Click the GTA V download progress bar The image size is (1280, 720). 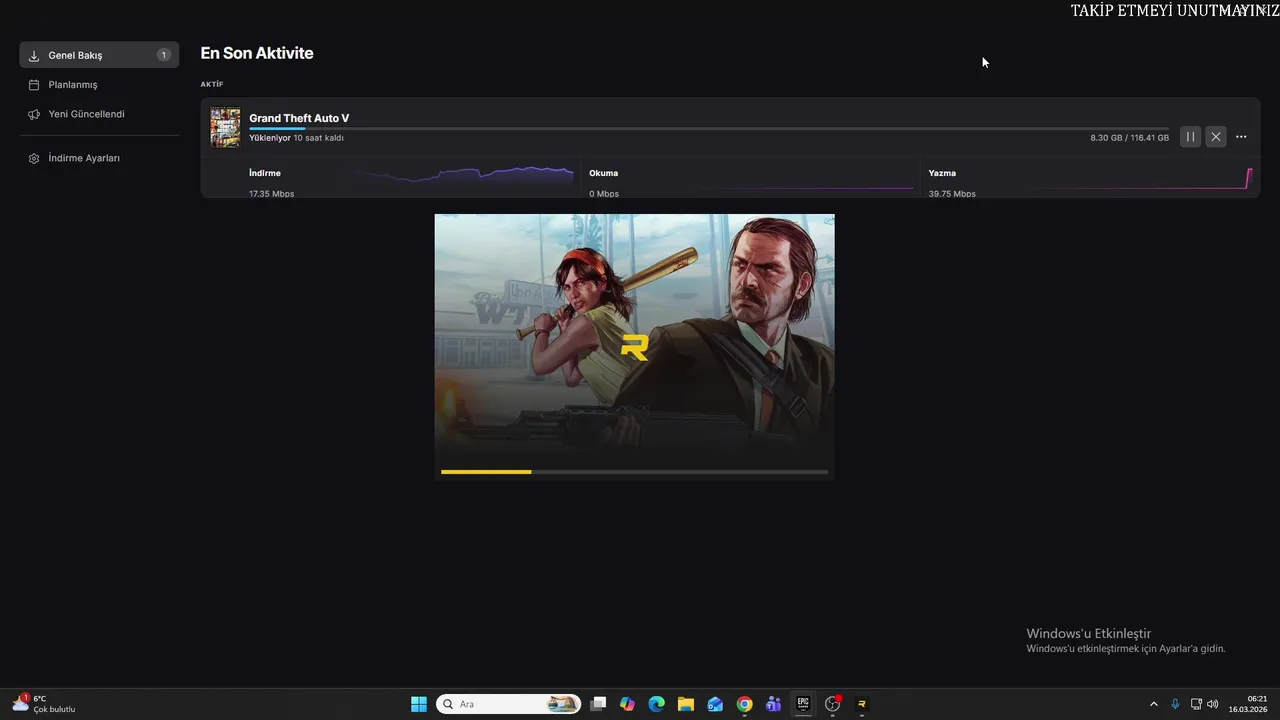[x=708, y=128]
